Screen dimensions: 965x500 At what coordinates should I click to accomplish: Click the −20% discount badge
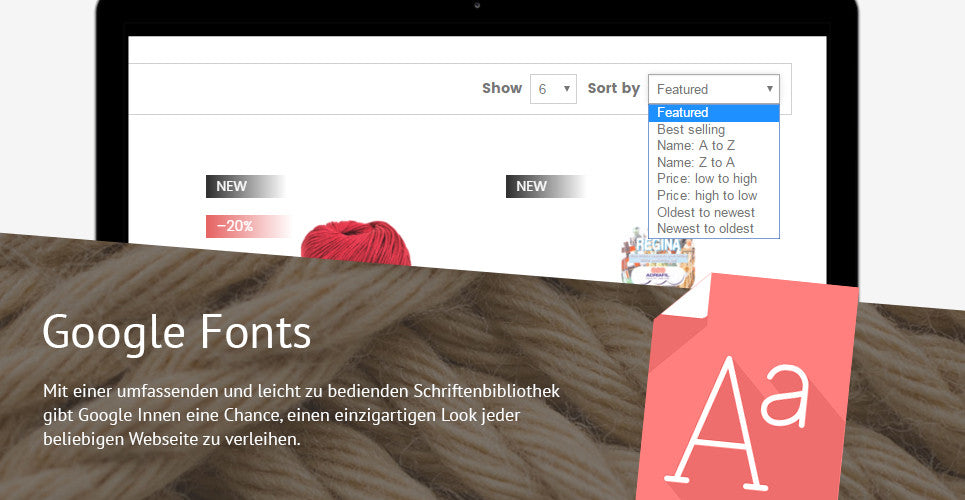248,226
